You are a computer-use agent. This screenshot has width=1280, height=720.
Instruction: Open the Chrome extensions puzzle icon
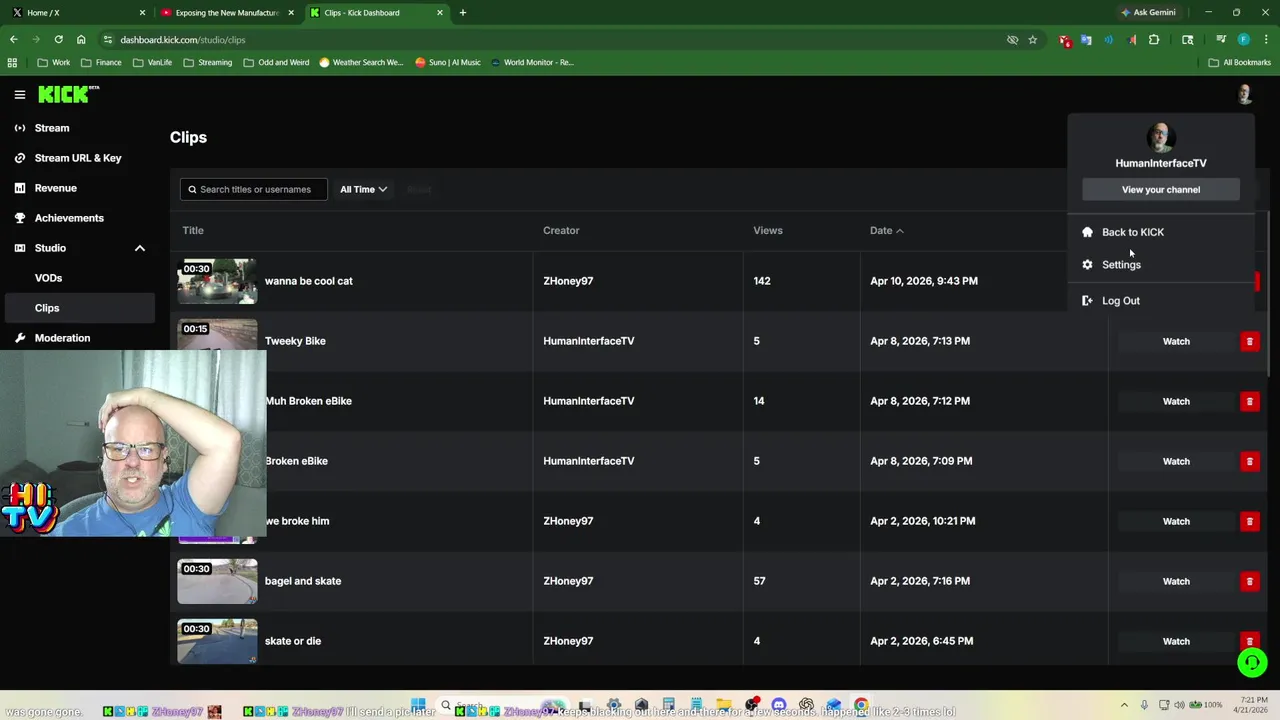1154,40
